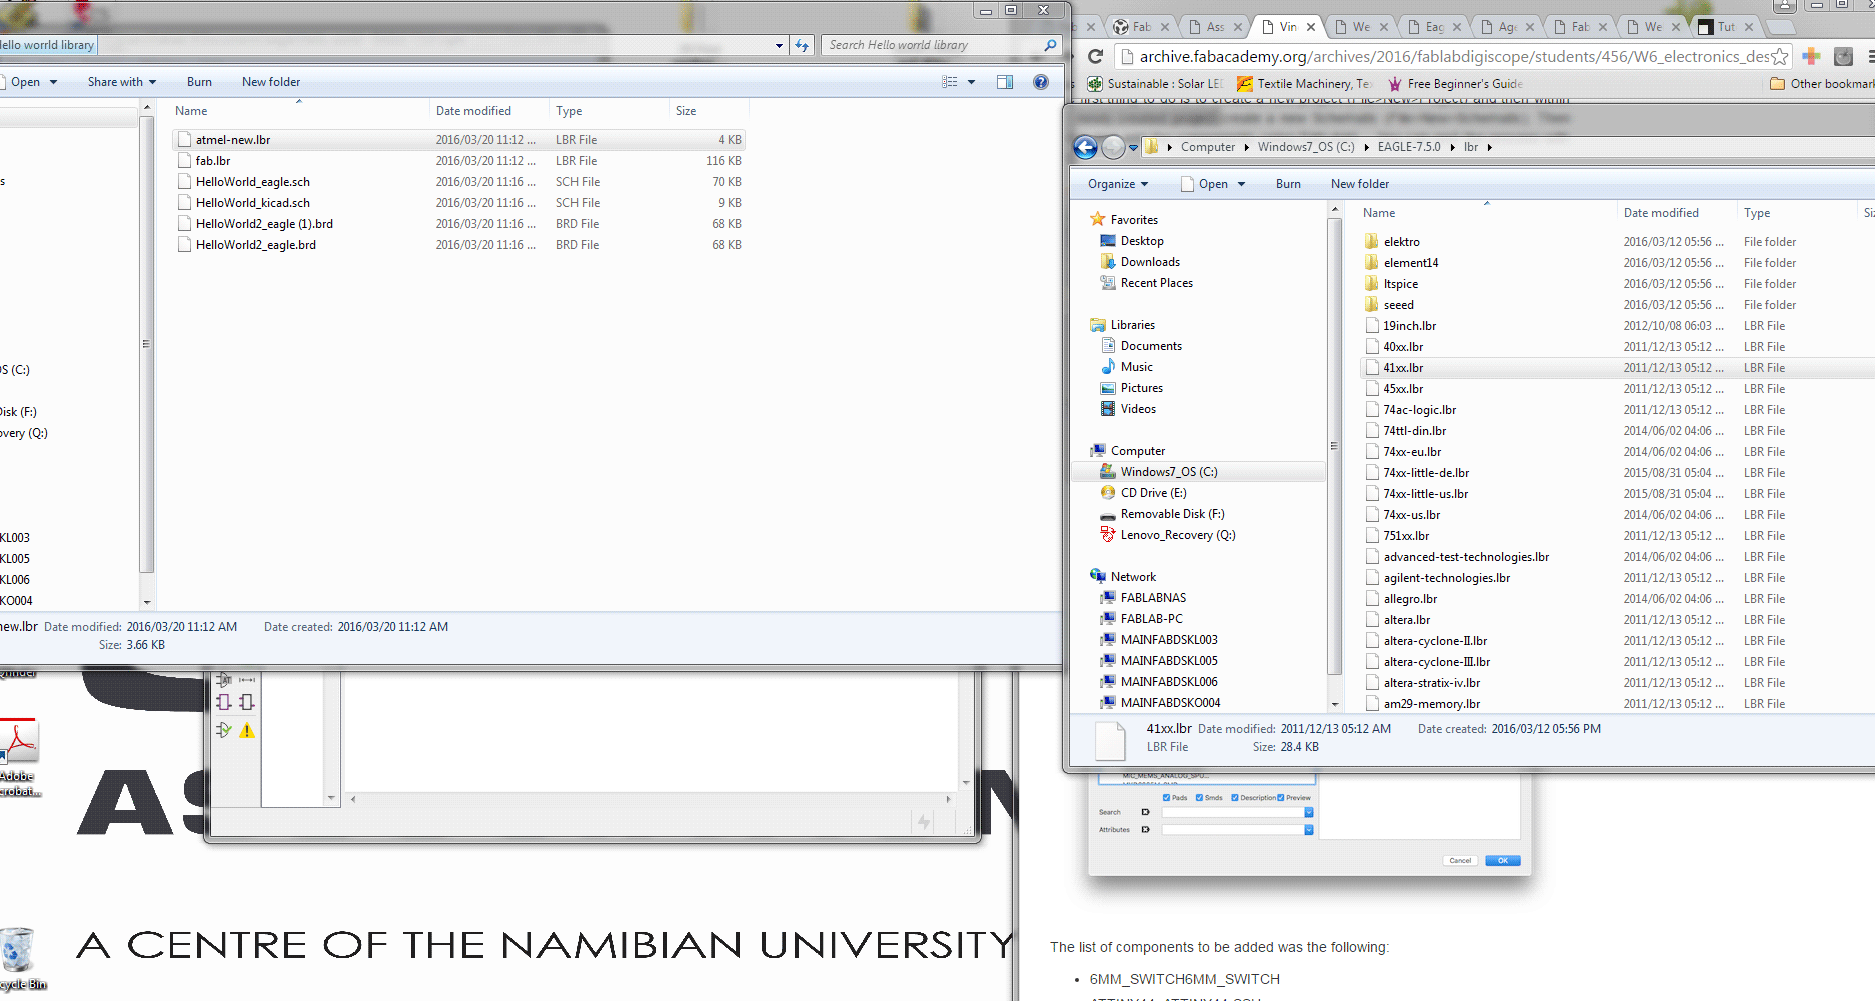Click the change view icon in Hello world window
This screenshot has width=1875, height=1001.
950,82
